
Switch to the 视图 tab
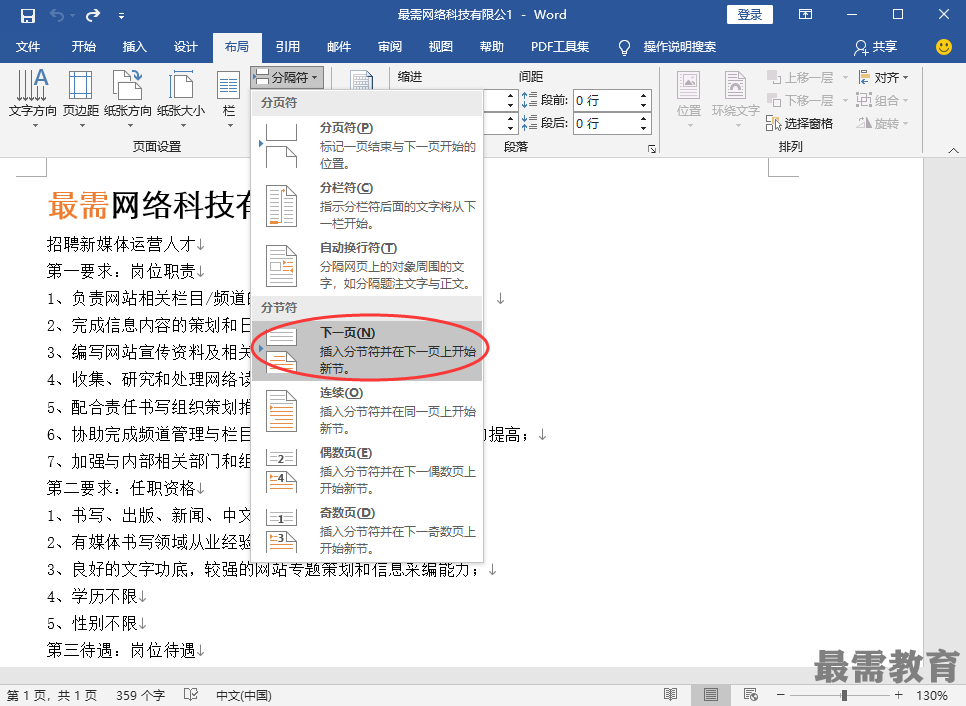tap(440, 47)
